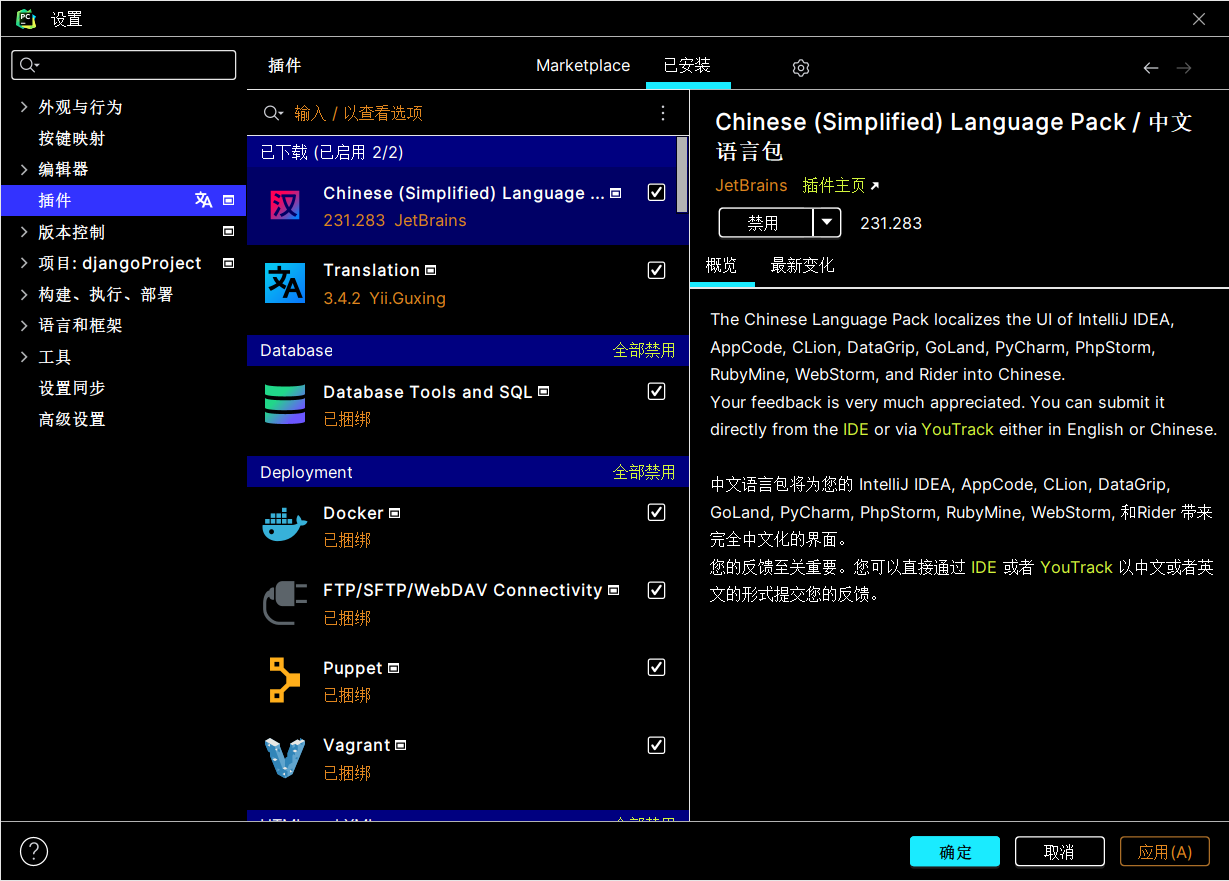This screenshot has height=881, width=1229.
Task: Click the Database Tools and SQL icon
Action: click(x=284, y=405)
